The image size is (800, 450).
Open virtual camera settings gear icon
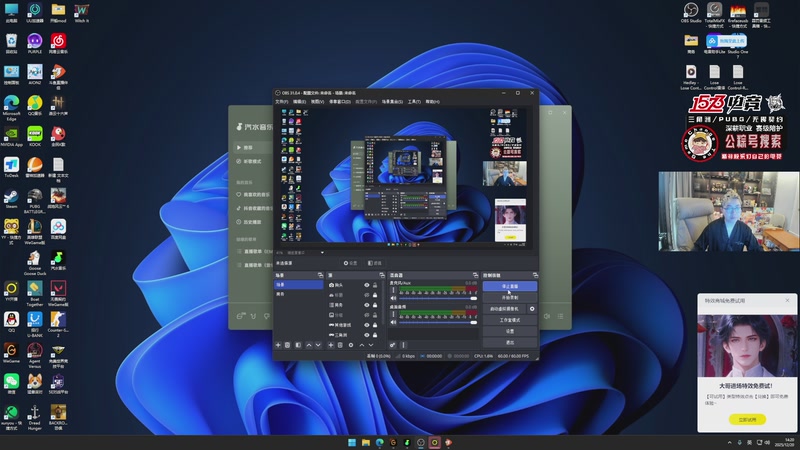532,309
